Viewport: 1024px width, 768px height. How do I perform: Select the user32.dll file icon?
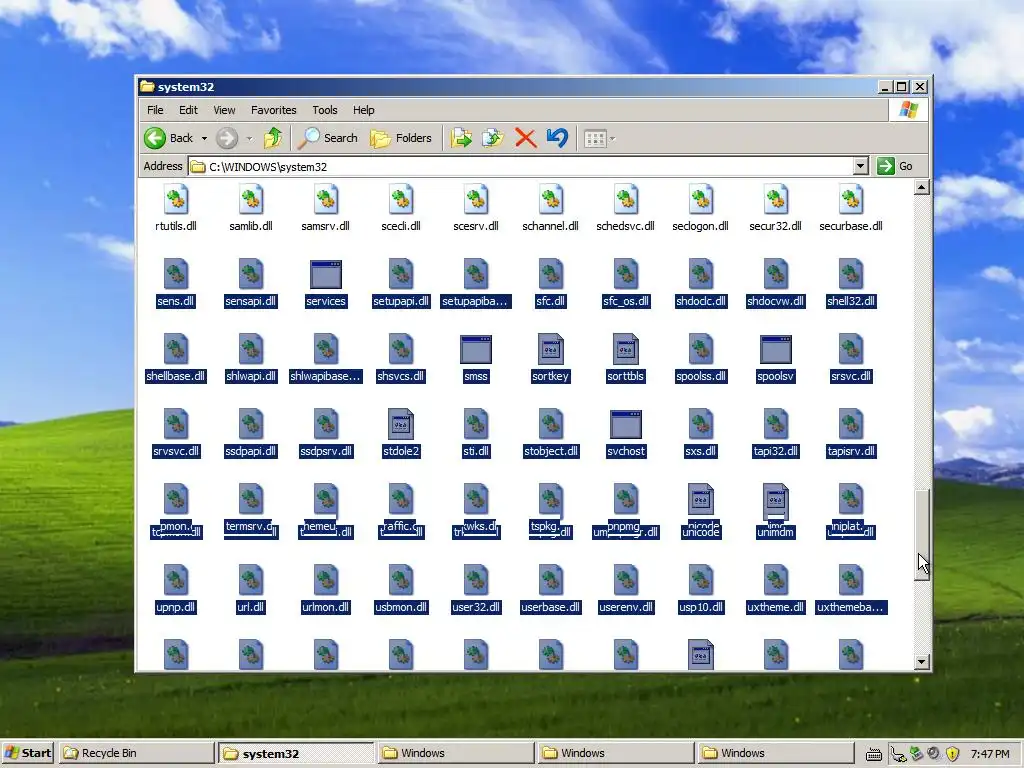[x=476, y=580]
